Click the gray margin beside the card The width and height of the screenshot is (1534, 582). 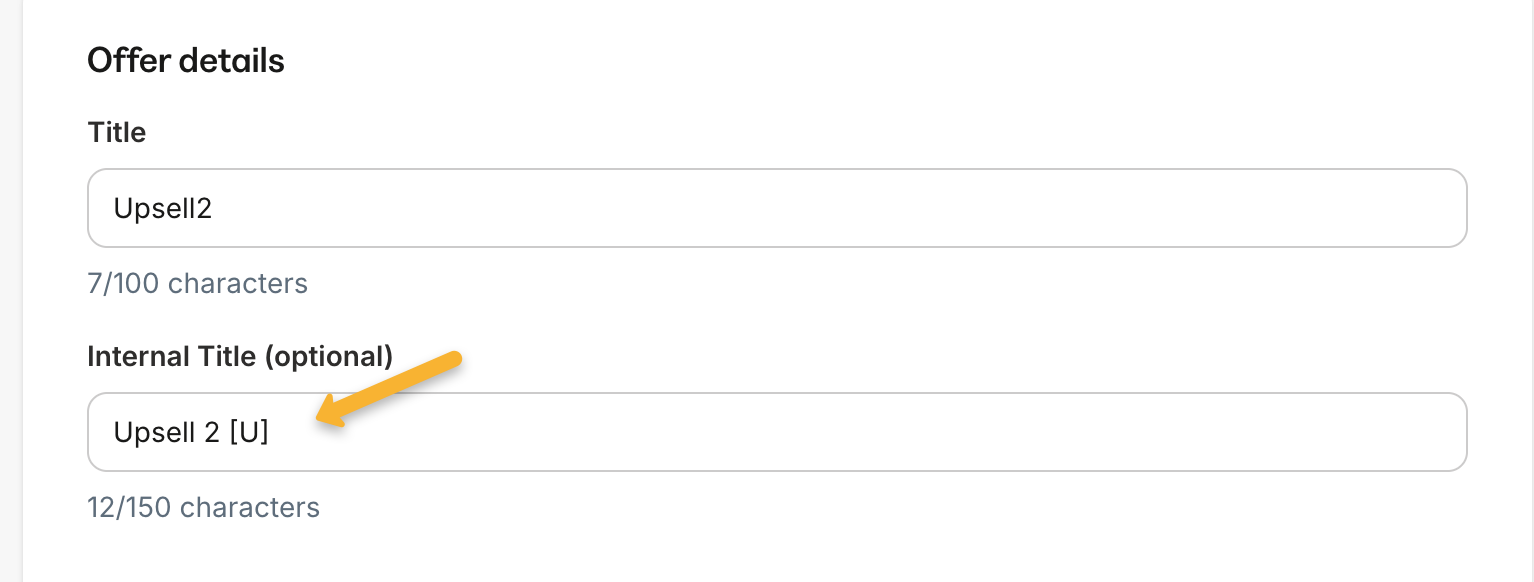pos(10,300)
